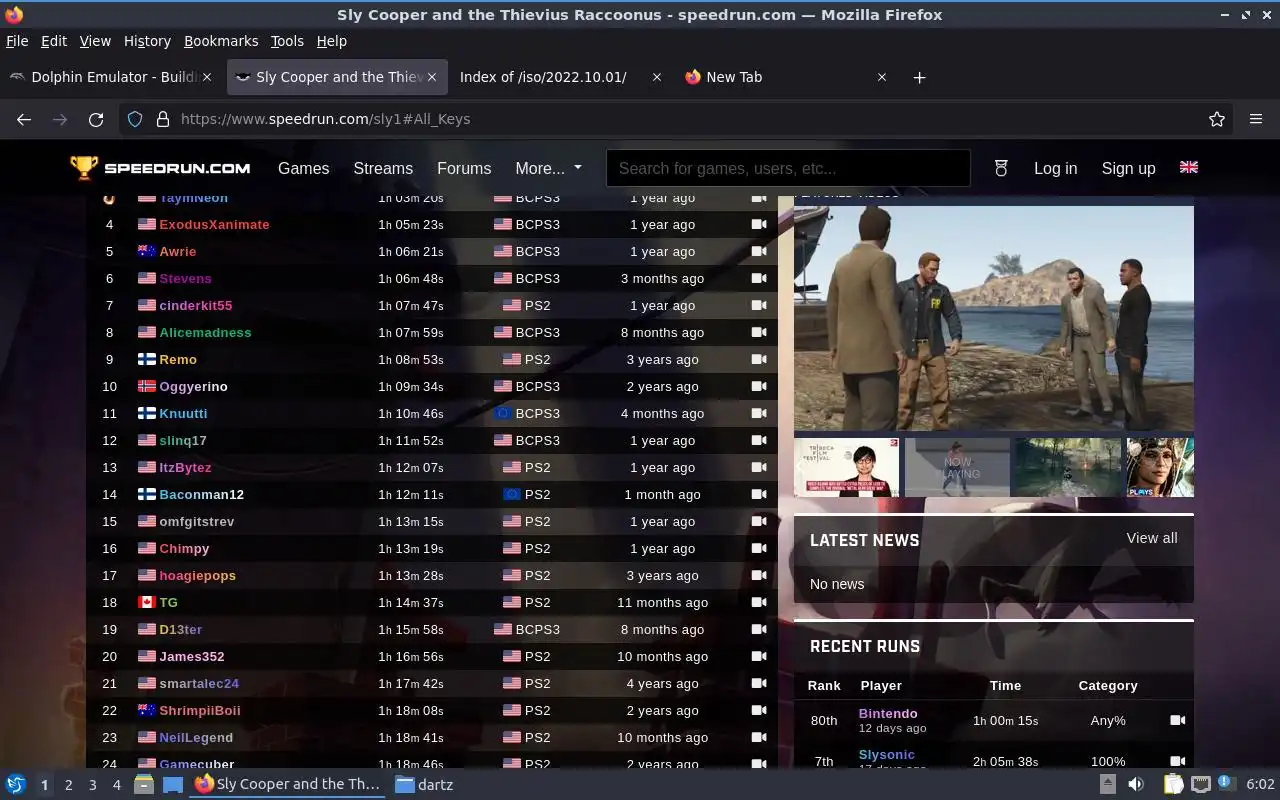Open the video icon for Remo's run
The image size is (1280, 800).
759,359
